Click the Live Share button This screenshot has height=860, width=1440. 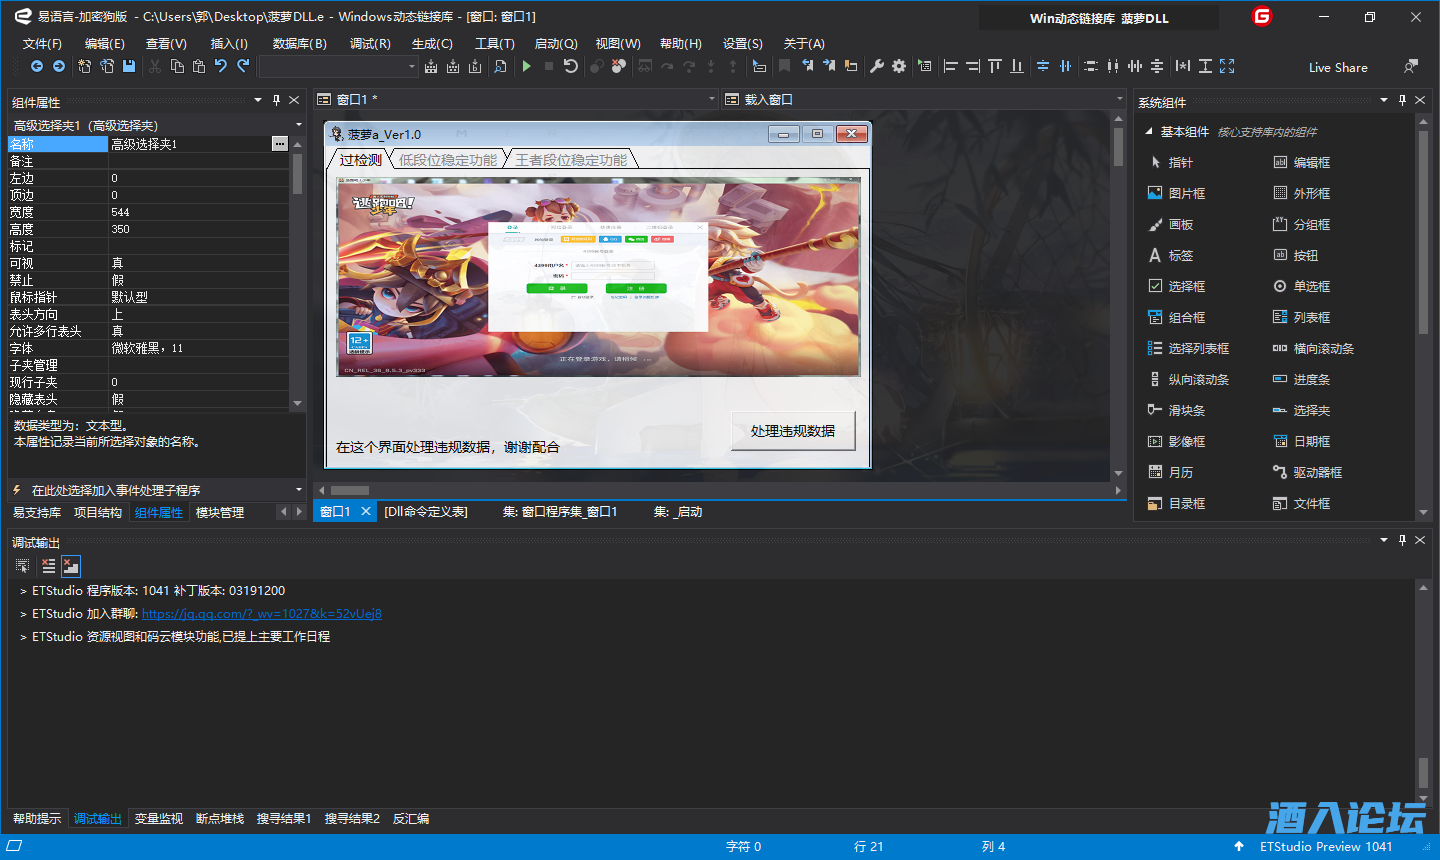[x=1338, y=67]
